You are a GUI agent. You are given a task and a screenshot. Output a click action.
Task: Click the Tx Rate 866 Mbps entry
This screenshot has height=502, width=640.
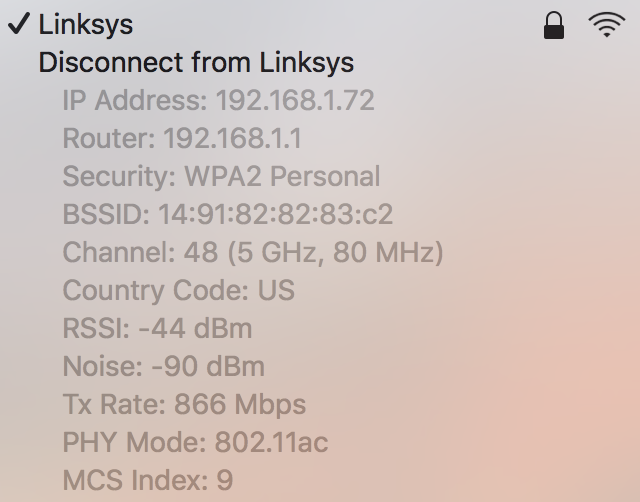coord(184,404)
